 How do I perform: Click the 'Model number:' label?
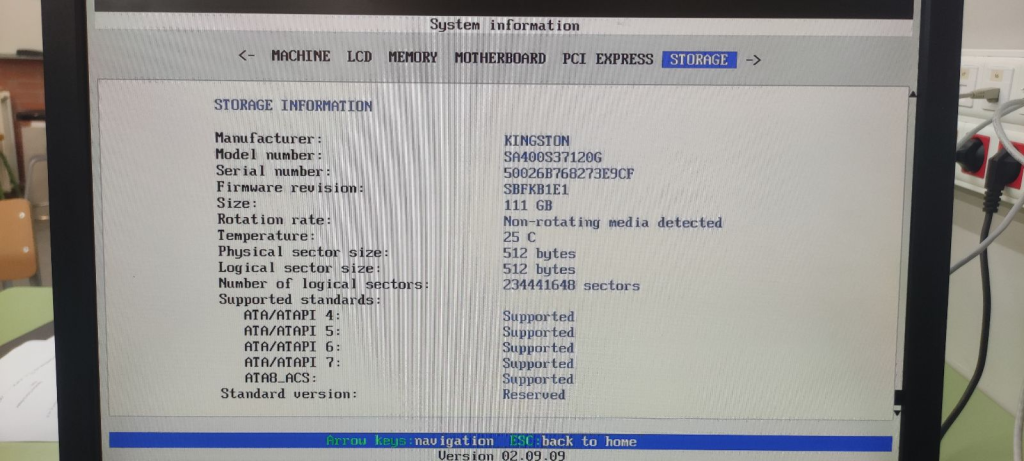tap(269, 155)
